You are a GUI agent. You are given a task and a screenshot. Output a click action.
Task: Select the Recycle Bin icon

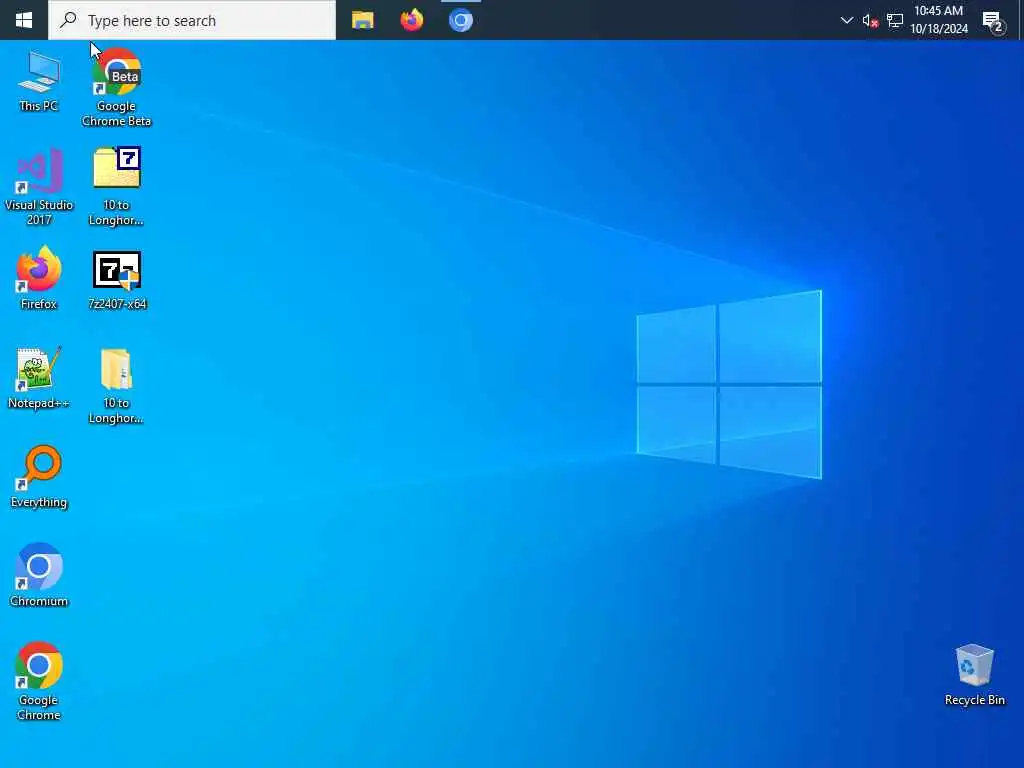[x=974, y=675]
